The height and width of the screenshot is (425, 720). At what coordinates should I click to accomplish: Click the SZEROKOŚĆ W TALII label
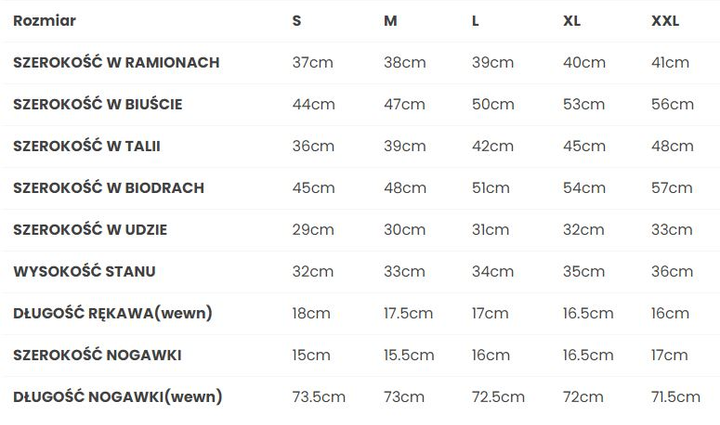click(87, 146)
